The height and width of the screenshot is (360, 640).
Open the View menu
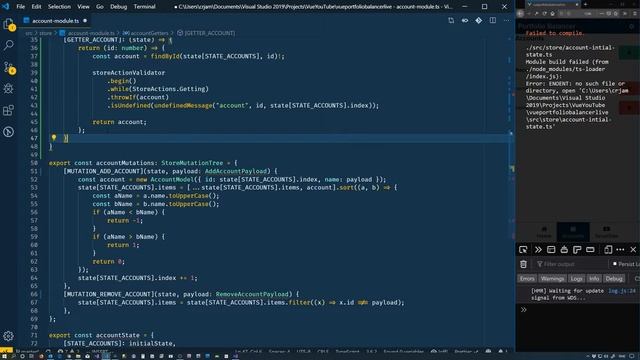[83, 7]
